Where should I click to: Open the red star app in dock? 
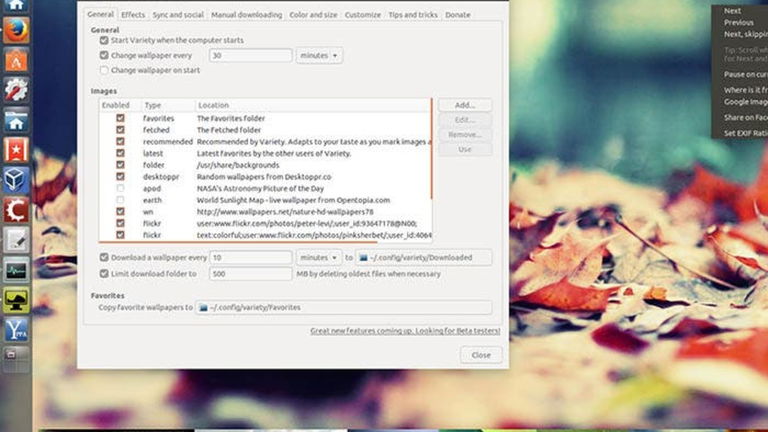click(x=16, y=151)
